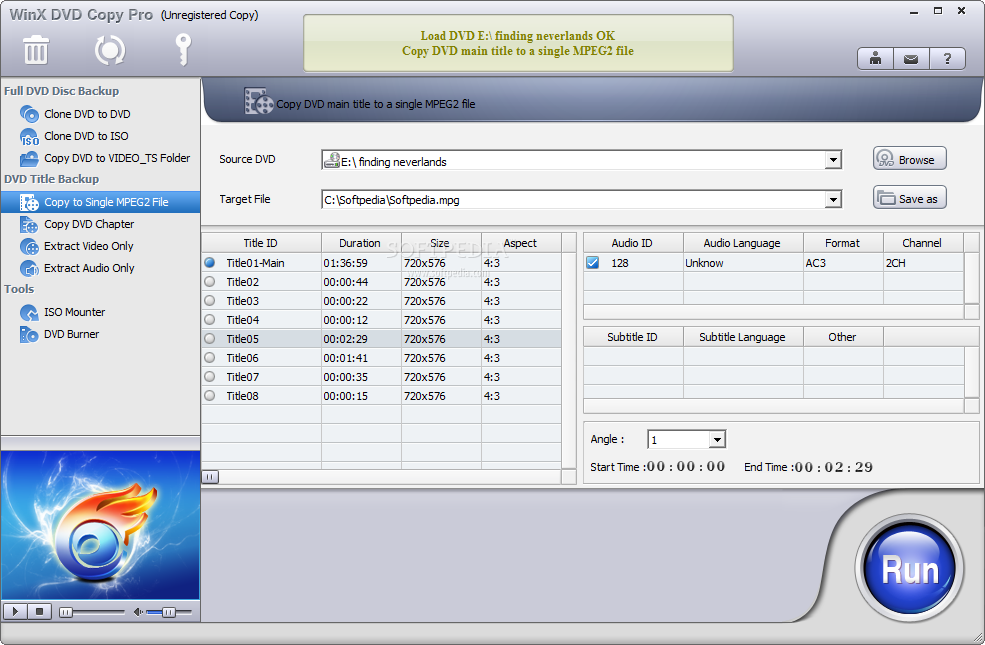Image resolution: width=985 pixels, height=645 pixels.
Task: Click the trash can delete icon
Action: tap(36, 50)
